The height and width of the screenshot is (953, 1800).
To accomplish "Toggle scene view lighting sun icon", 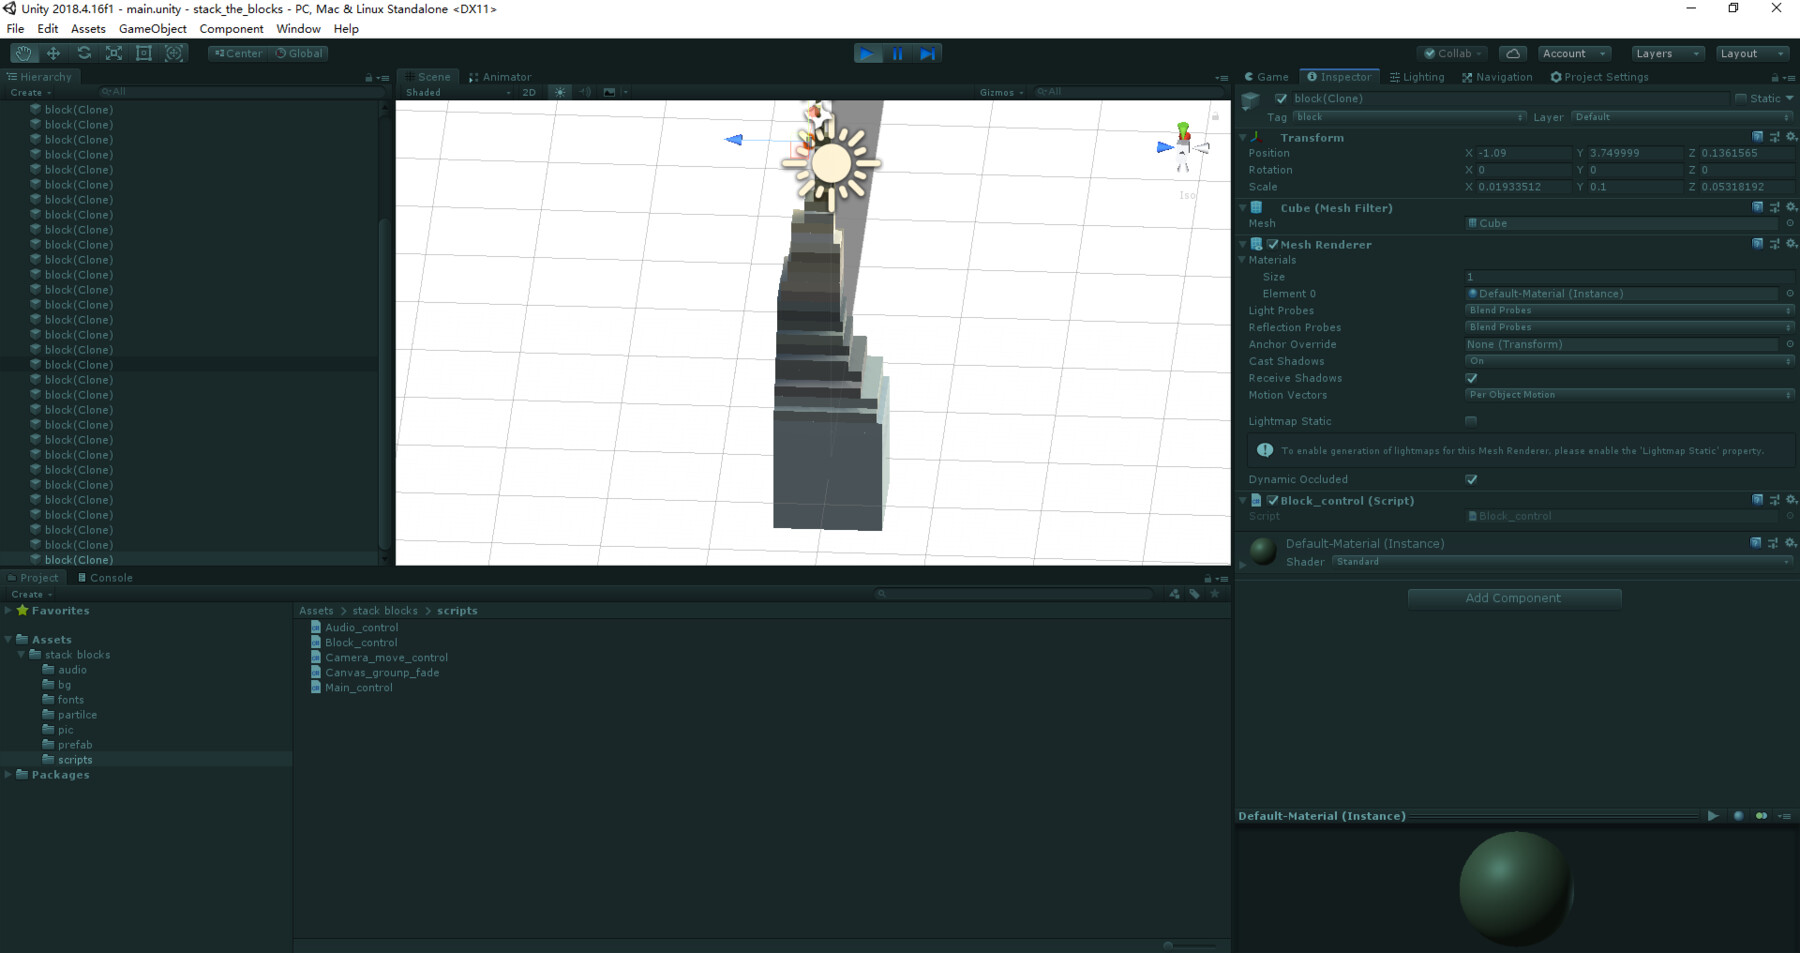I will click(x=559, y=92).
